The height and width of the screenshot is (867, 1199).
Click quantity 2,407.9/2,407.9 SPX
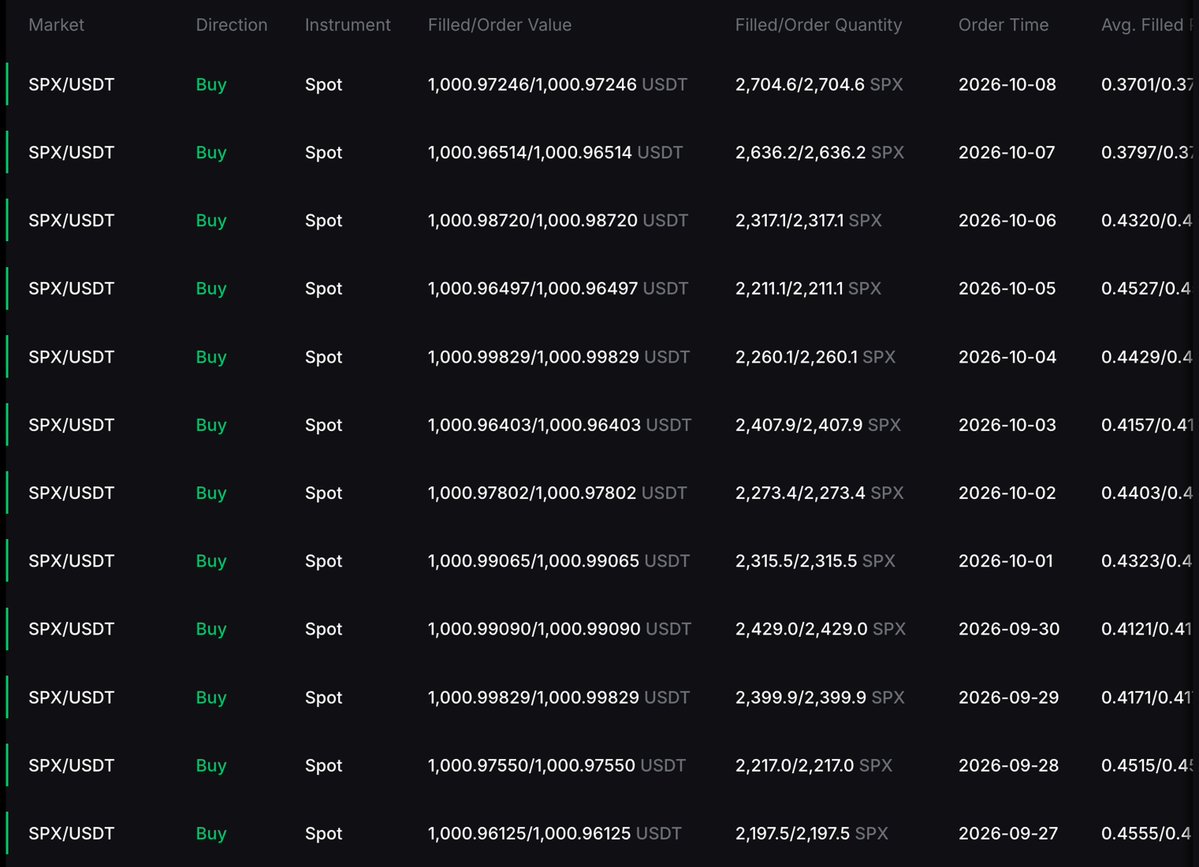click(818, 425)
